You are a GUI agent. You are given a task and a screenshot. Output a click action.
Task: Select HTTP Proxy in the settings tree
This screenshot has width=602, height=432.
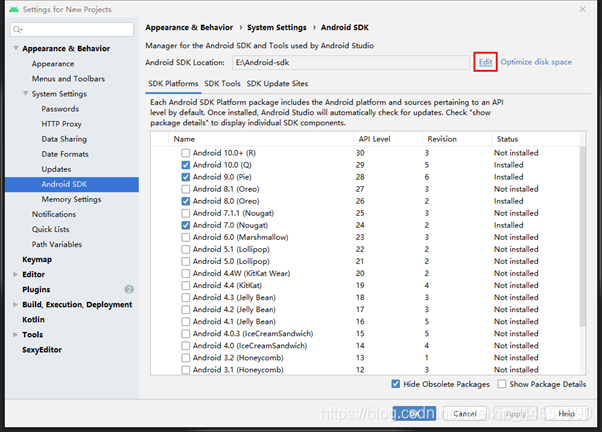[61, 124]
